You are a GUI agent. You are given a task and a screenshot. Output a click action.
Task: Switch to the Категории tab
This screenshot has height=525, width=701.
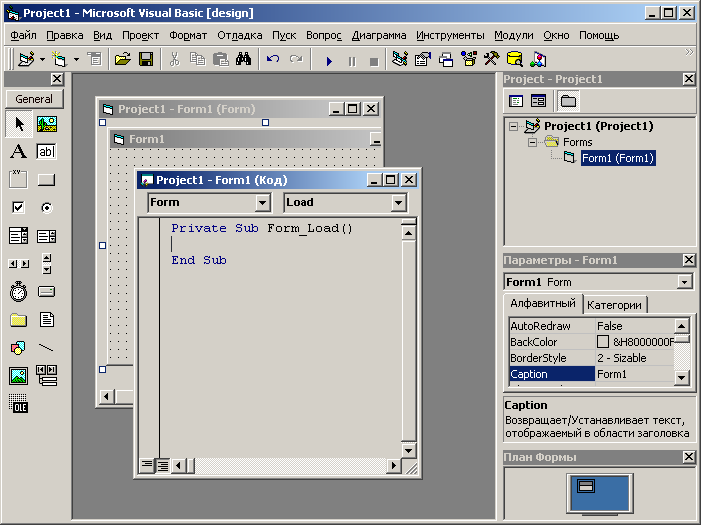615,305
